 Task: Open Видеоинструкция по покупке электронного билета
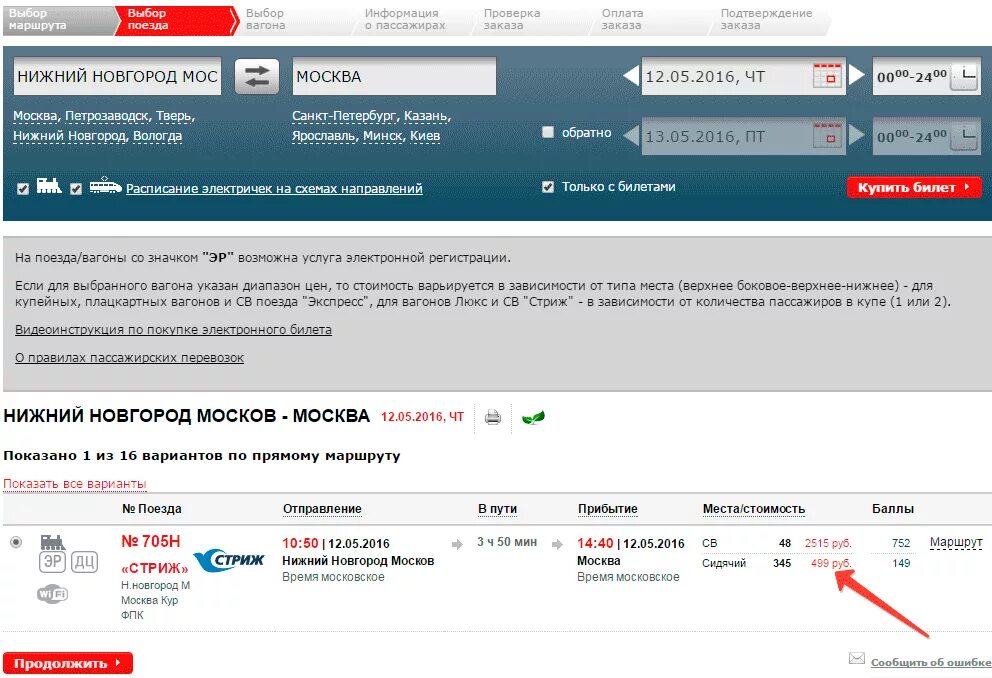[173, 330]
